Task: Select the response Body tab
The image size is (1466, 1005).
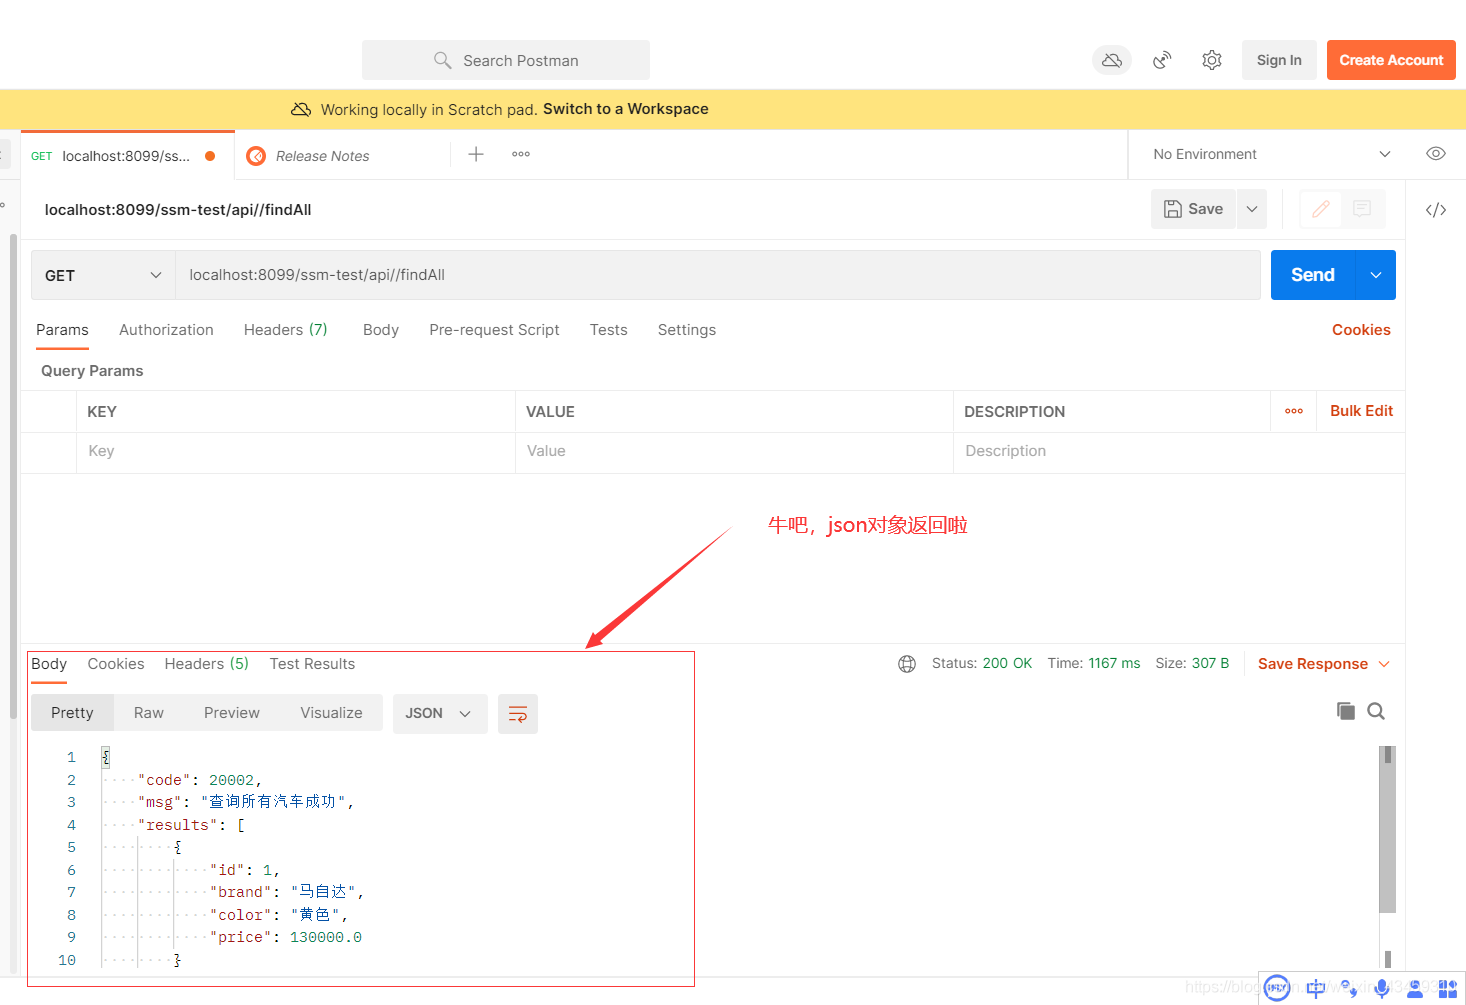Action: [x=49, y=664]
